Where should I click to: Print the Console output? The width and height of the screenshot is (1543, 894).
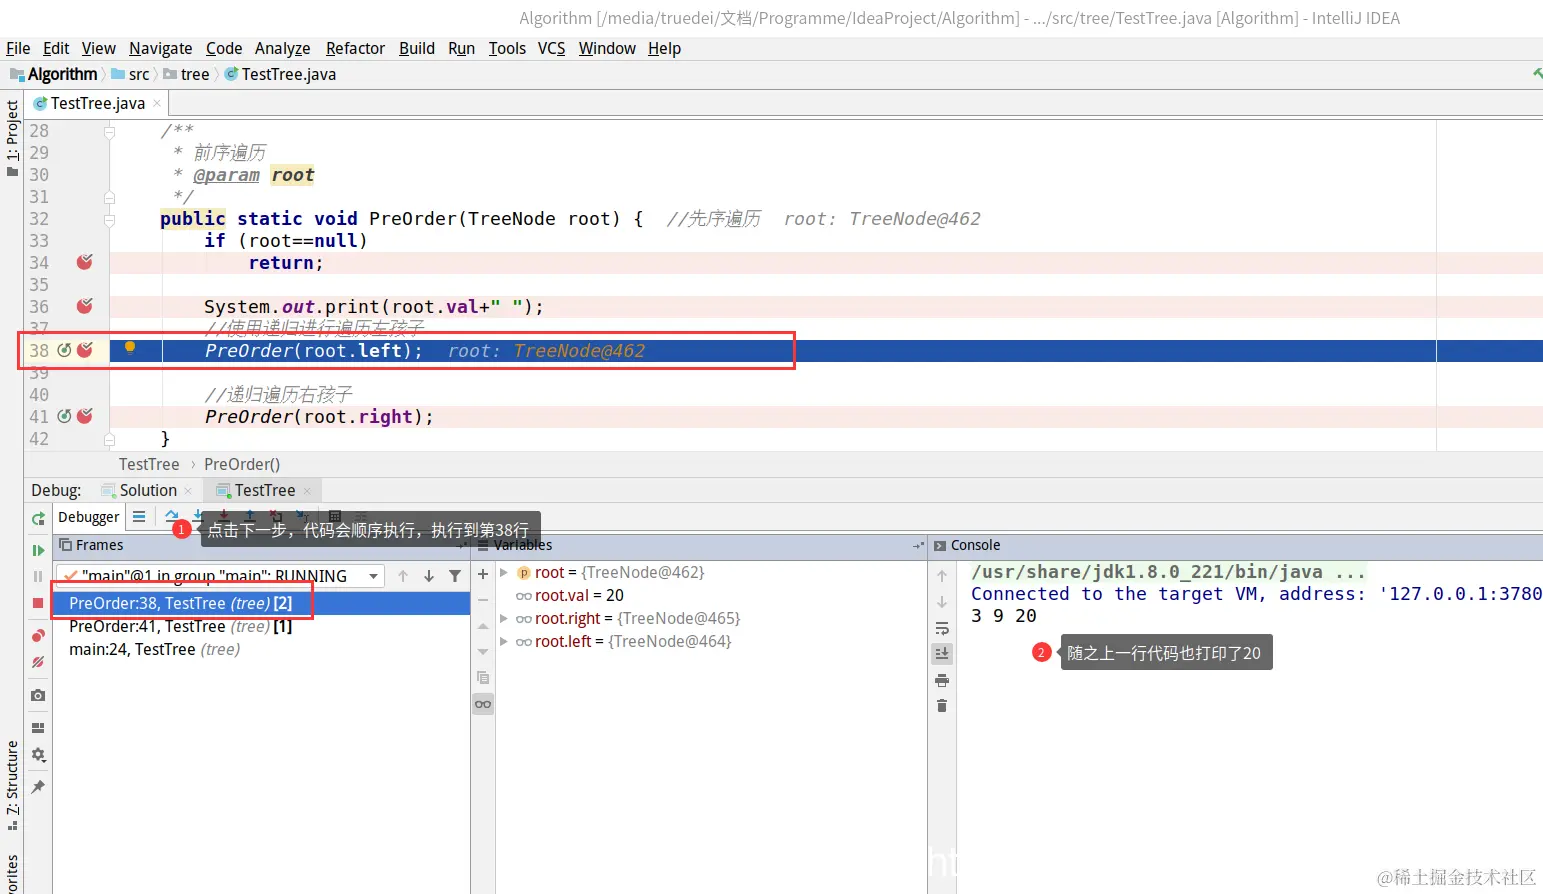(942, 680)
